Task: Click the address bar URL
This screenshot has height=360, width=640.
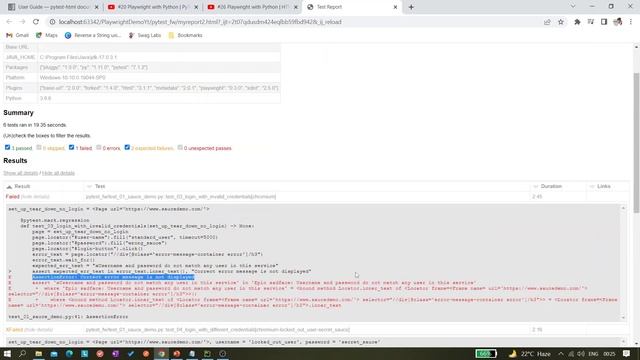Action: 200,22
